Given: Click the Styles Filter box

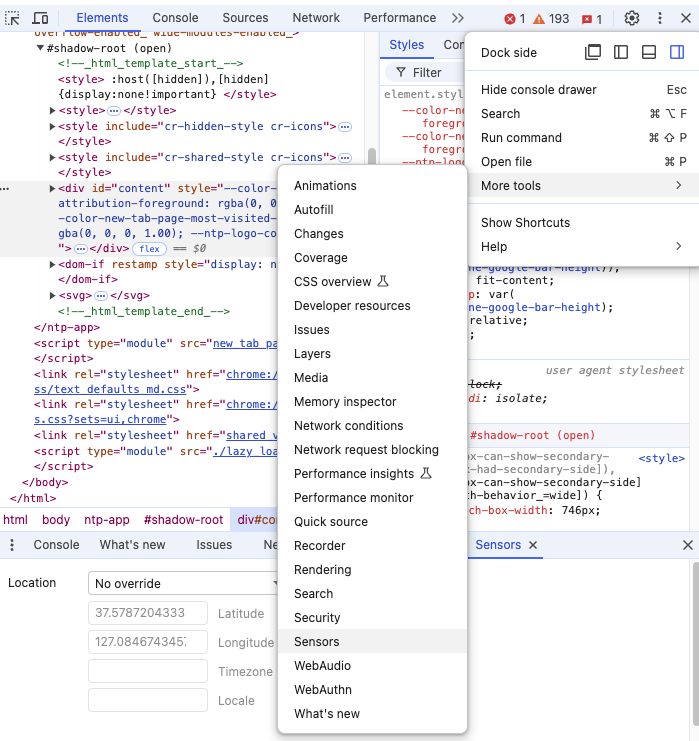Looking at the screenshot, I should point(425,72).
